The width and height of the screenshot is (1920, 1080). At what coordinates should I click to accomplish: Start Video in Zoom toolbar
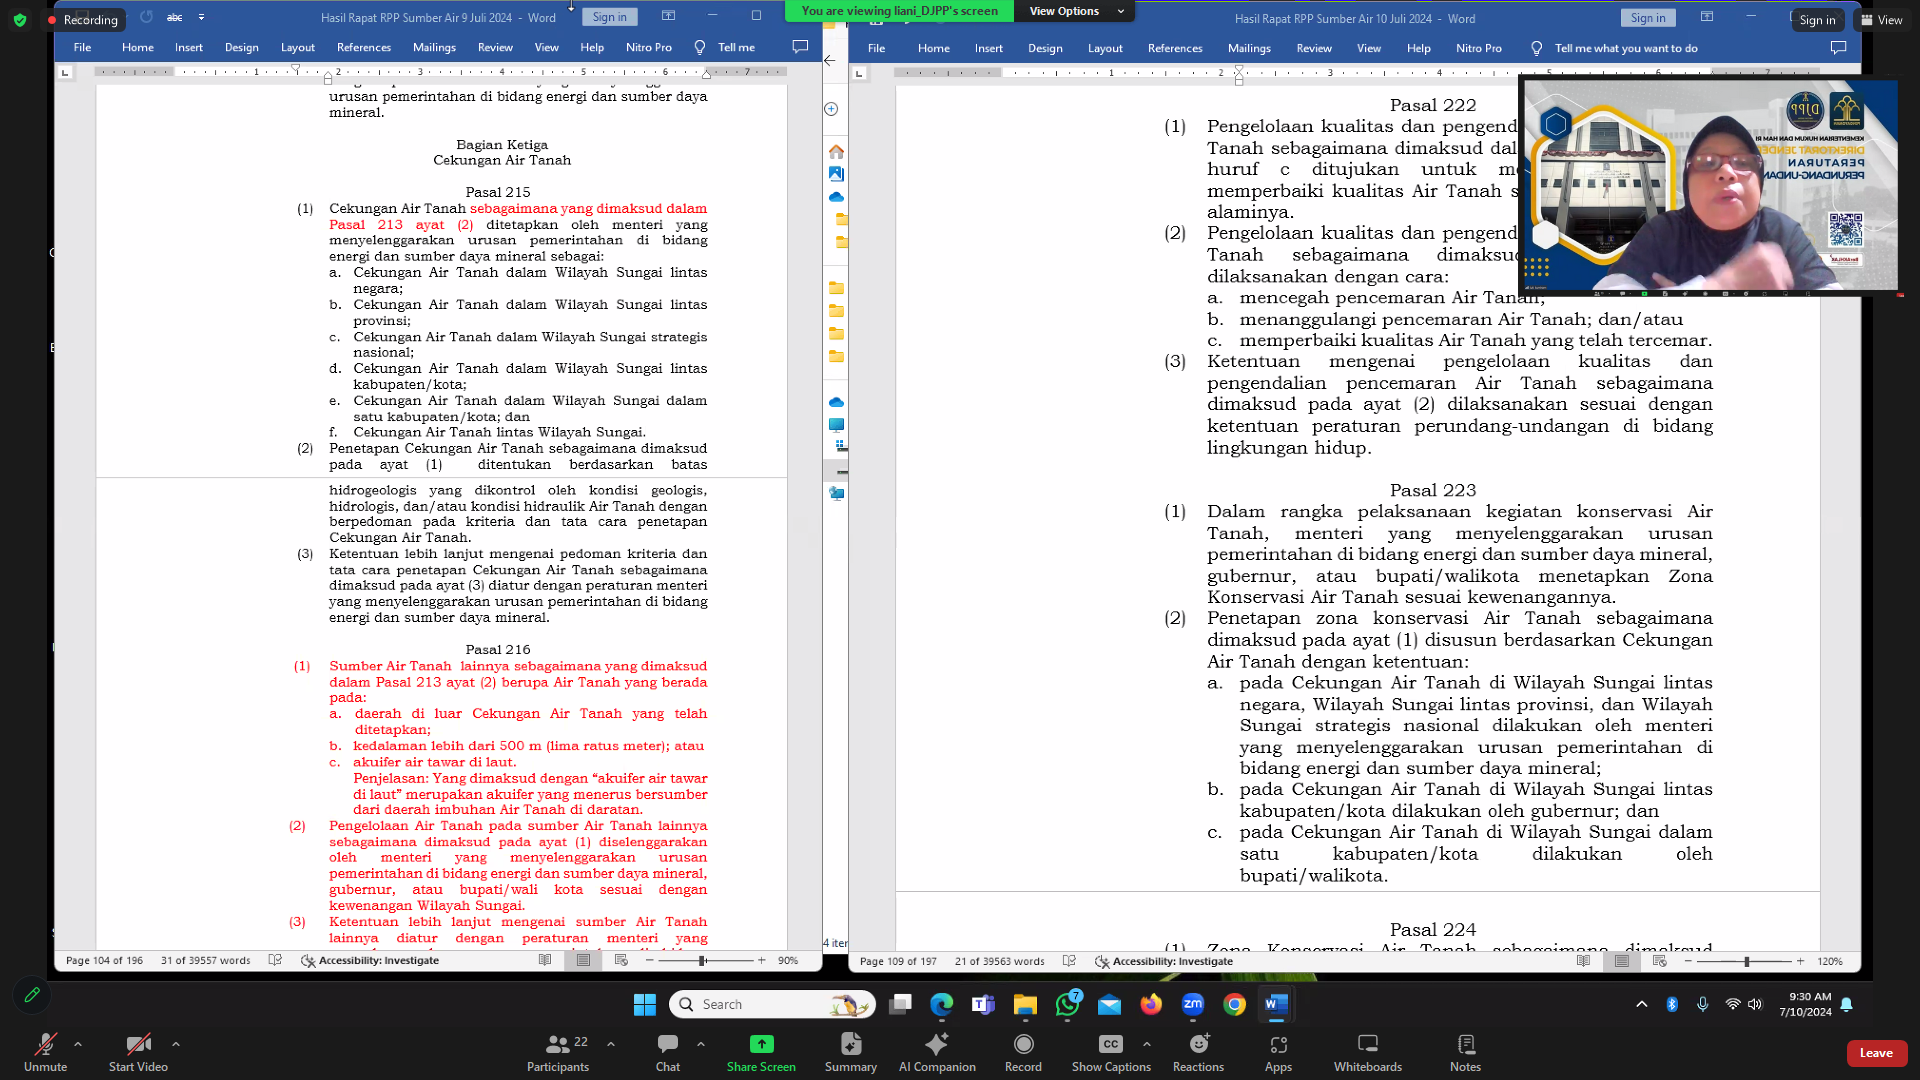pyautogui.click(x=138, y=1052)
